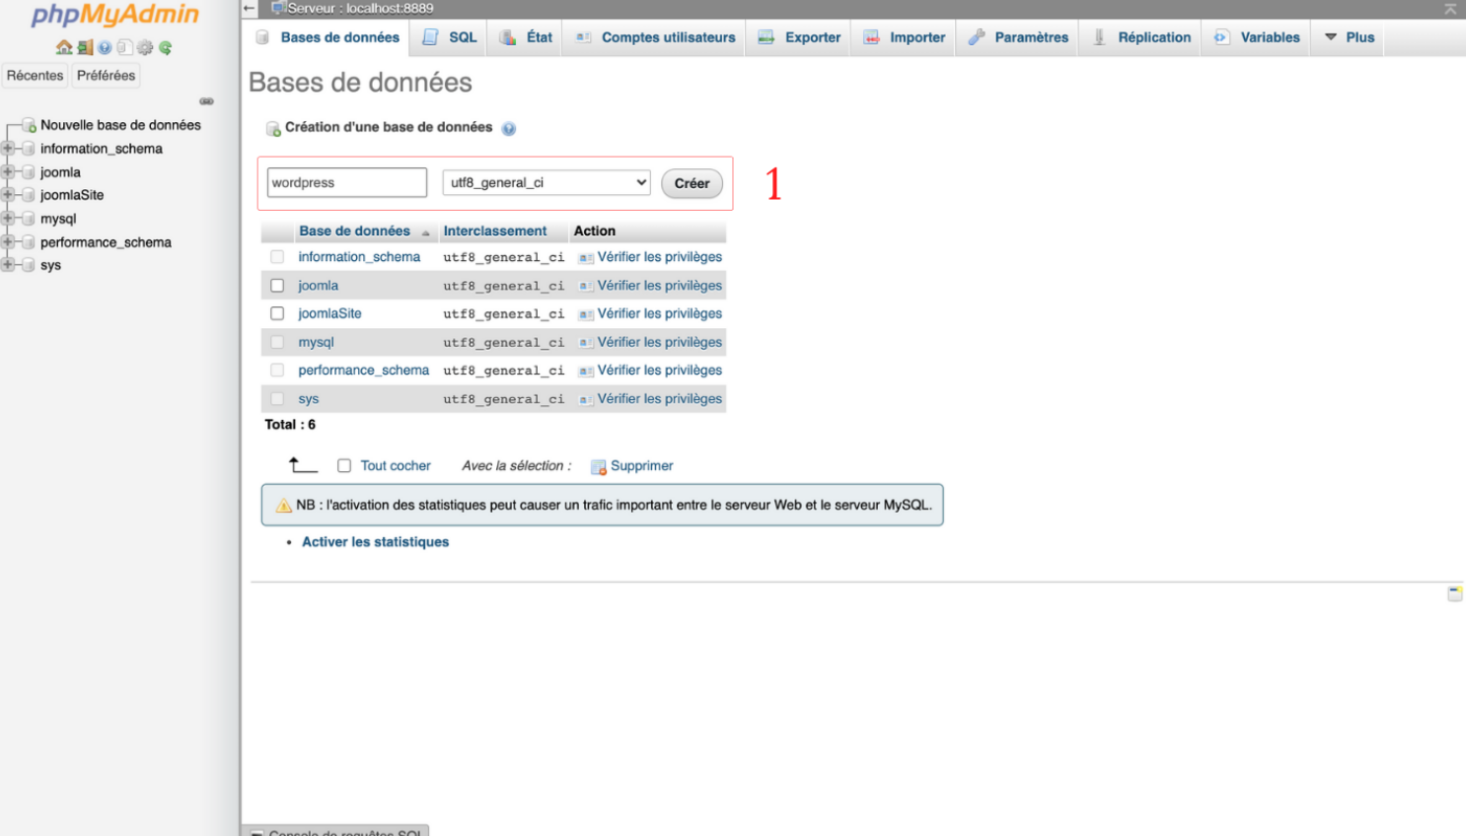Open the État tab
The image size is (1466, 836).
pos(526,37)
